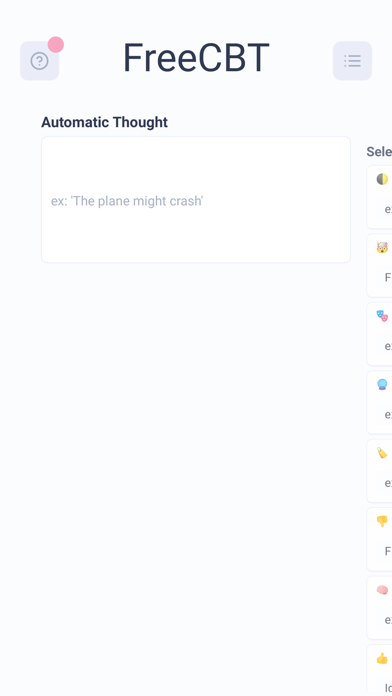Select the half-moon distortion emoji
The height and width of the screenshot is (696, 392).
382,179
